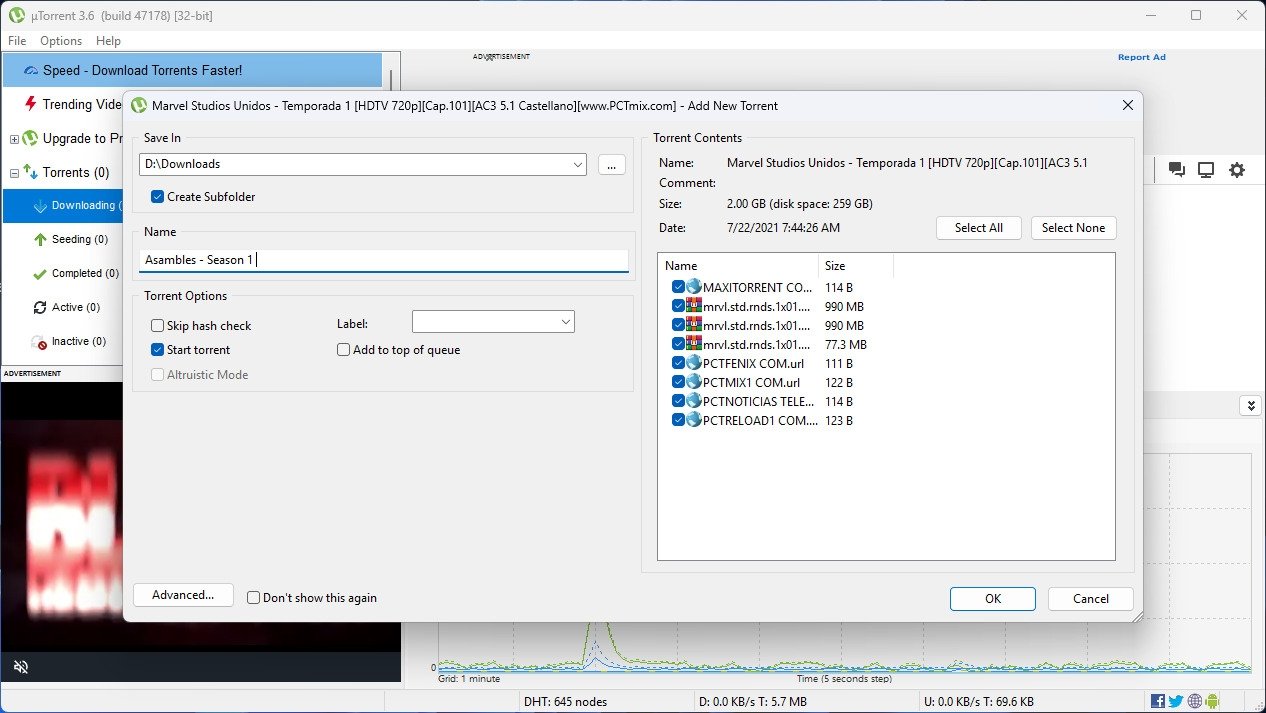Check the Don't show this again box

(x=253, y=598)
